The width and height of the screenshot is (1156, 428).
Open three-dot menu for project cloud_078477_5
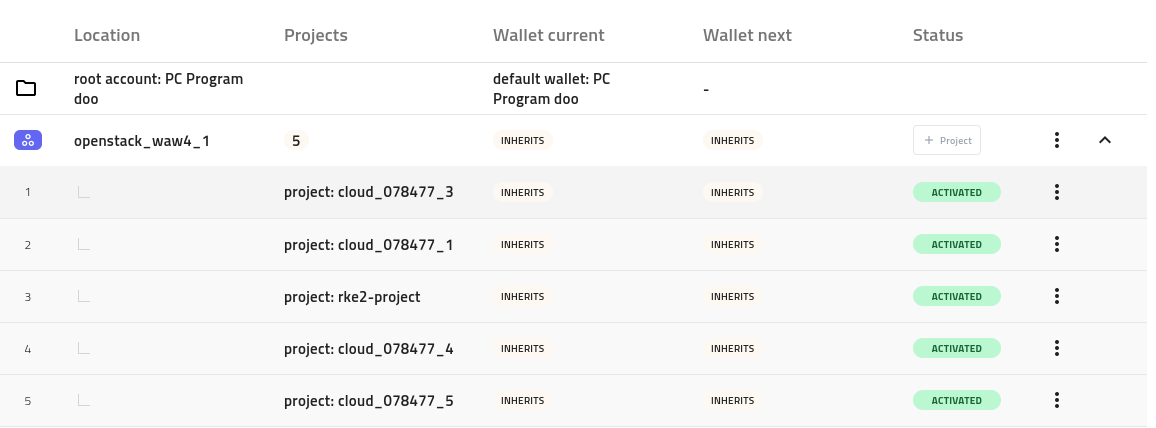(1056, 401)
